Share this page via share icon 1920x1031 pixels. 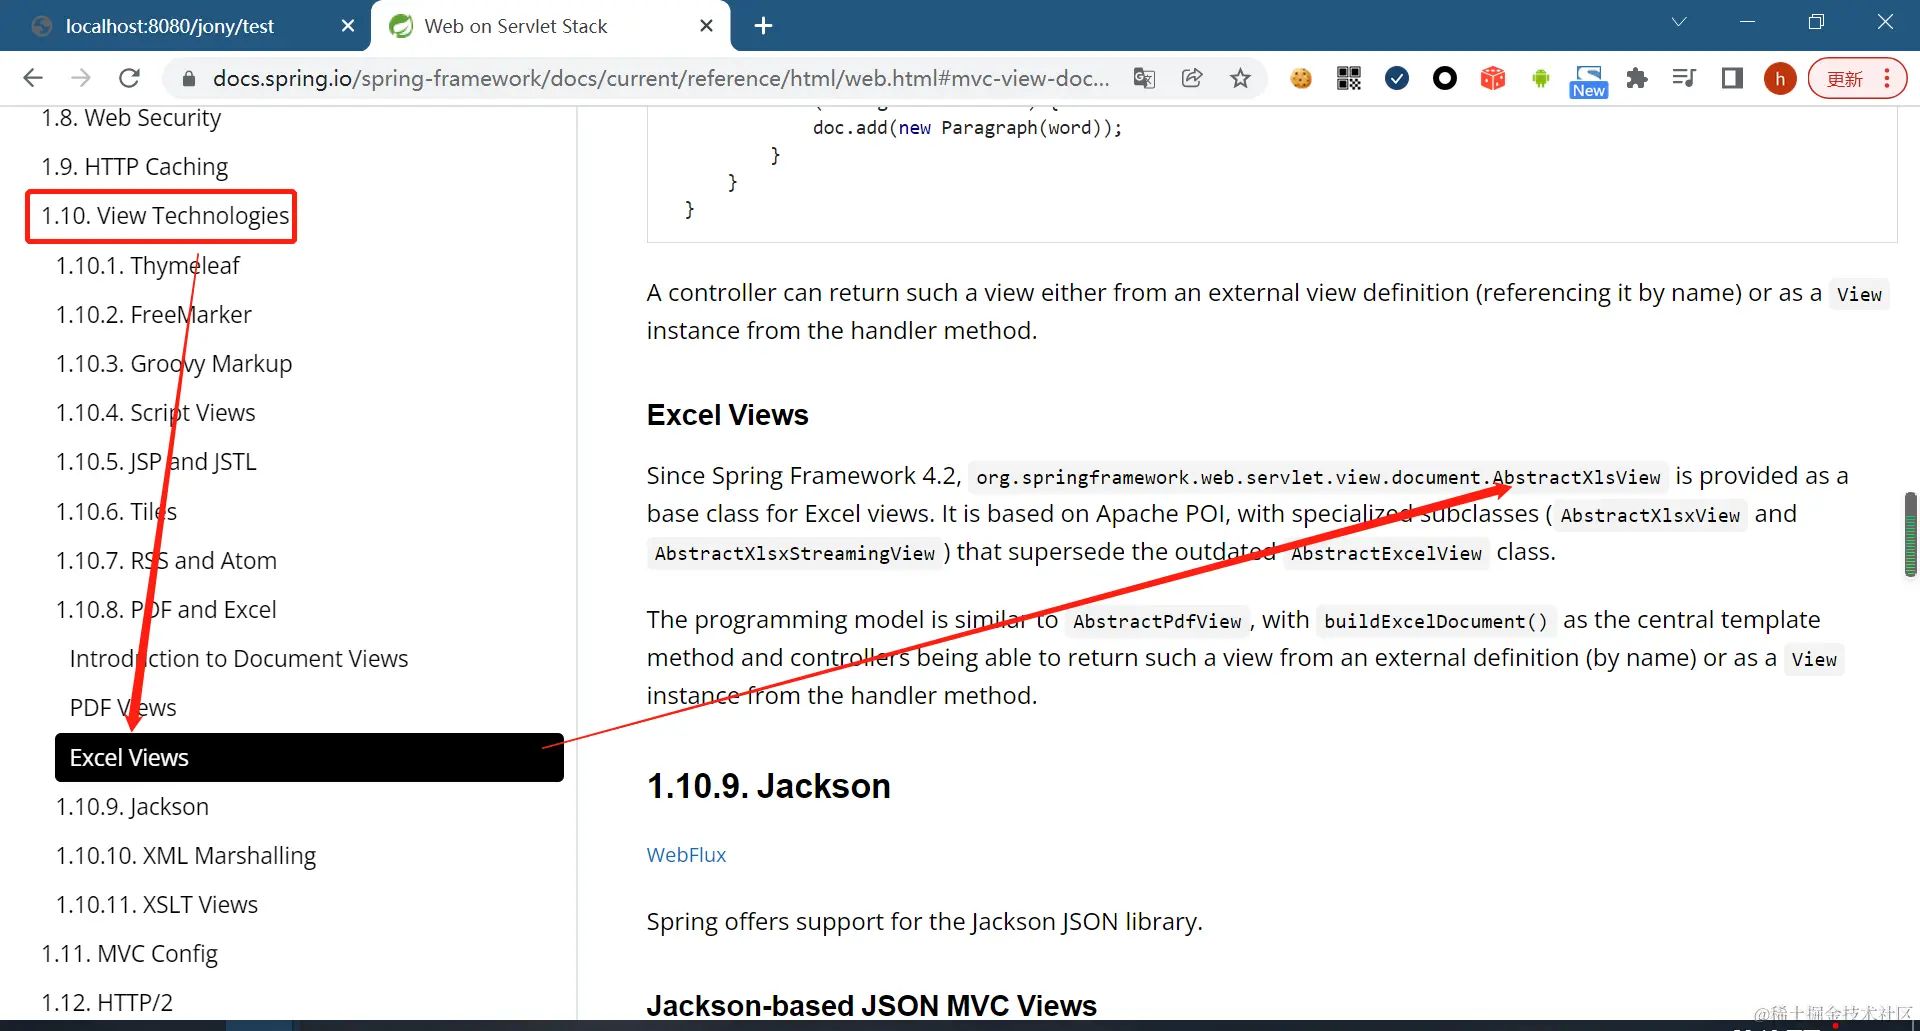(x=1192, y=78)
